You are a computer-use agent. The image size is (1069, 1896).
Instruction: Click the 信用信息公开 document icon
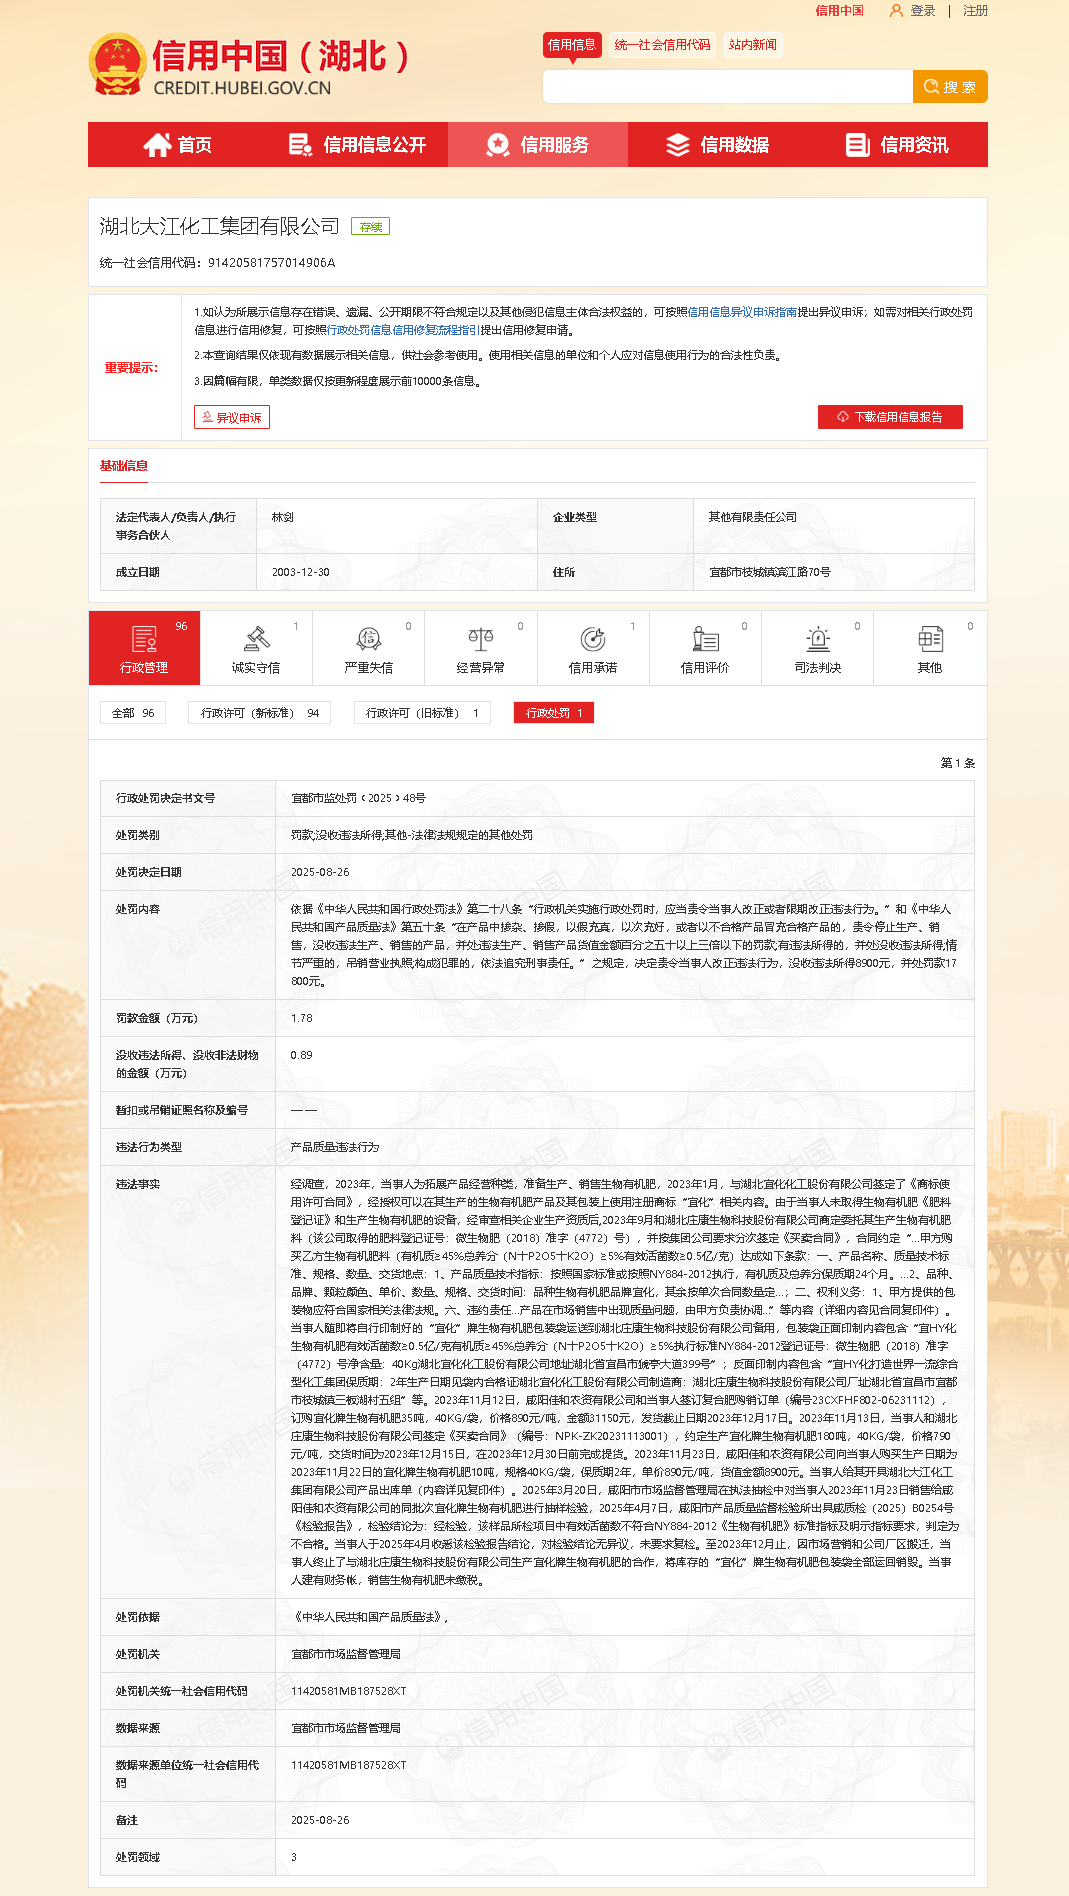tap(300, 145)
